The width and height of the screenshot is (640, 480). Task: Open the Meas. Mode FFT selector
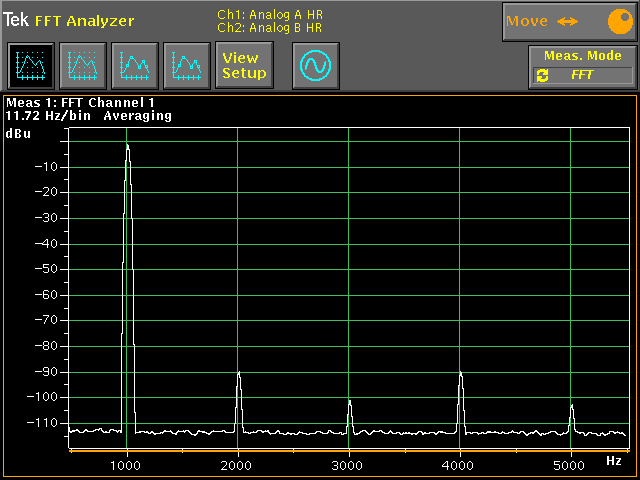tap(583, 75)
